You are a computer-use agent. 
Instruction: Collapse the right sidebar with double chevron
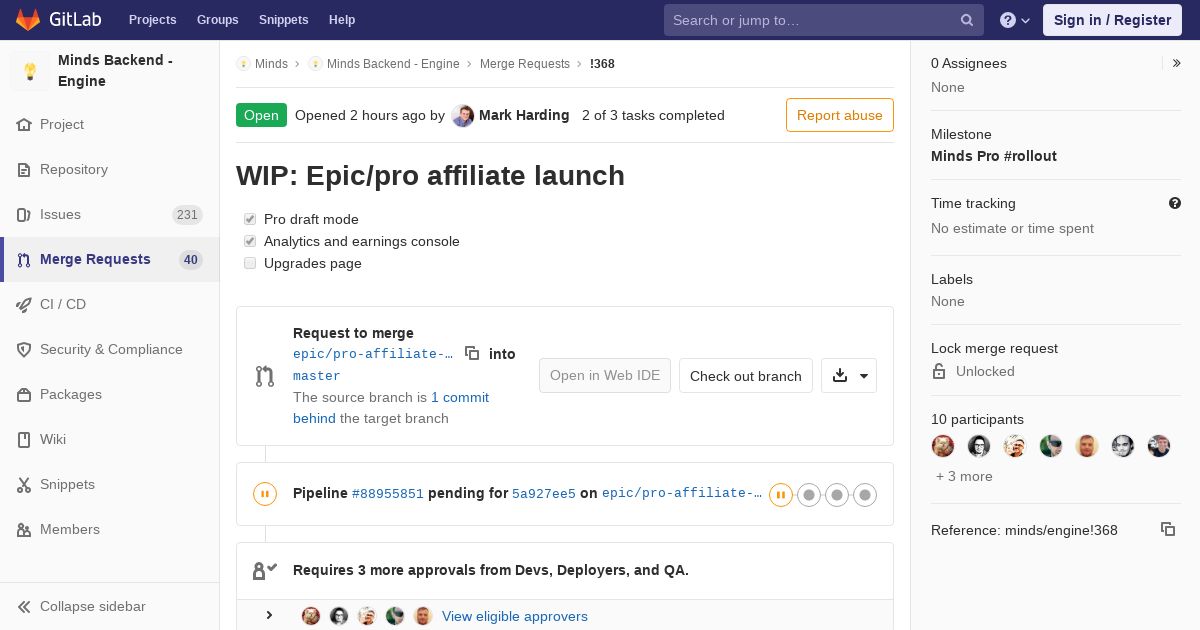point(1177,63)
